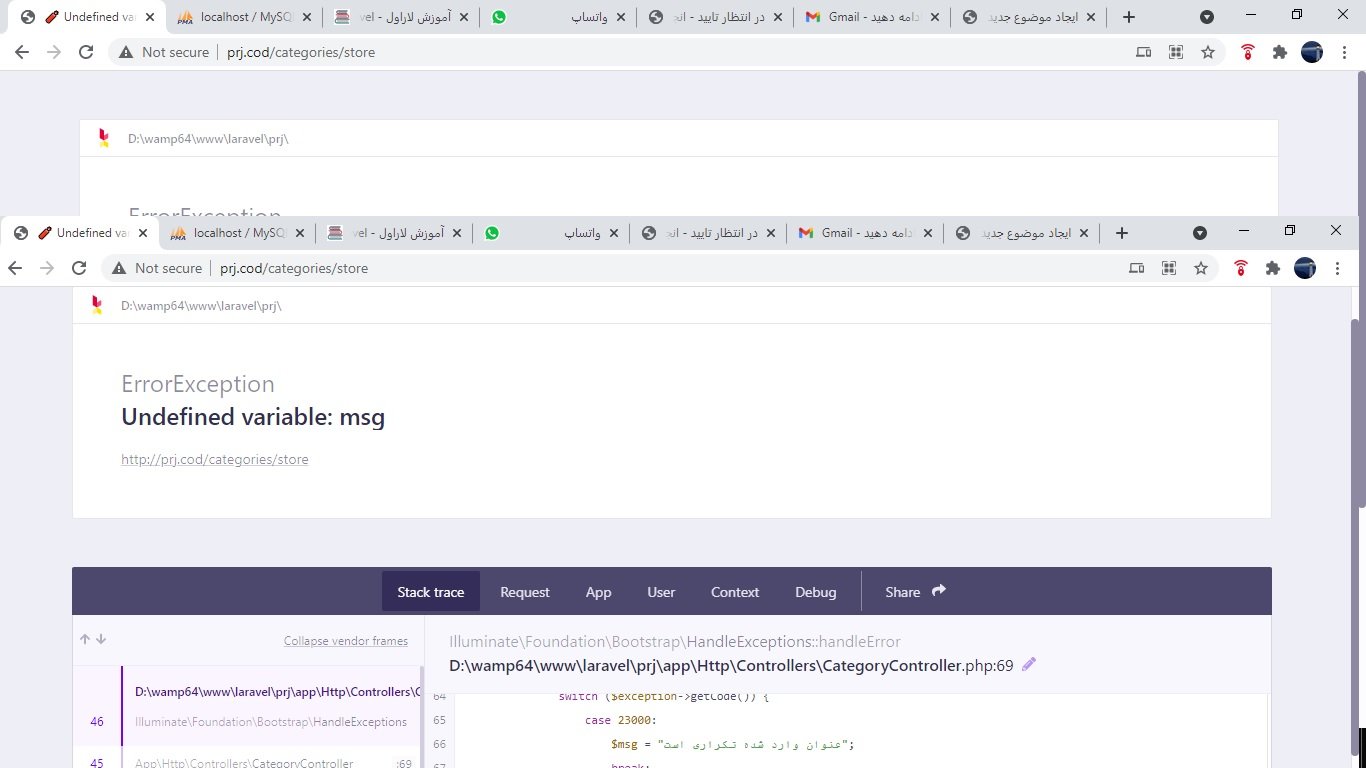The height and width of the screenshot is (768, 1366).
Task: Select localhost / MySQL tab in front window
Action: click(x=240, y=233)
